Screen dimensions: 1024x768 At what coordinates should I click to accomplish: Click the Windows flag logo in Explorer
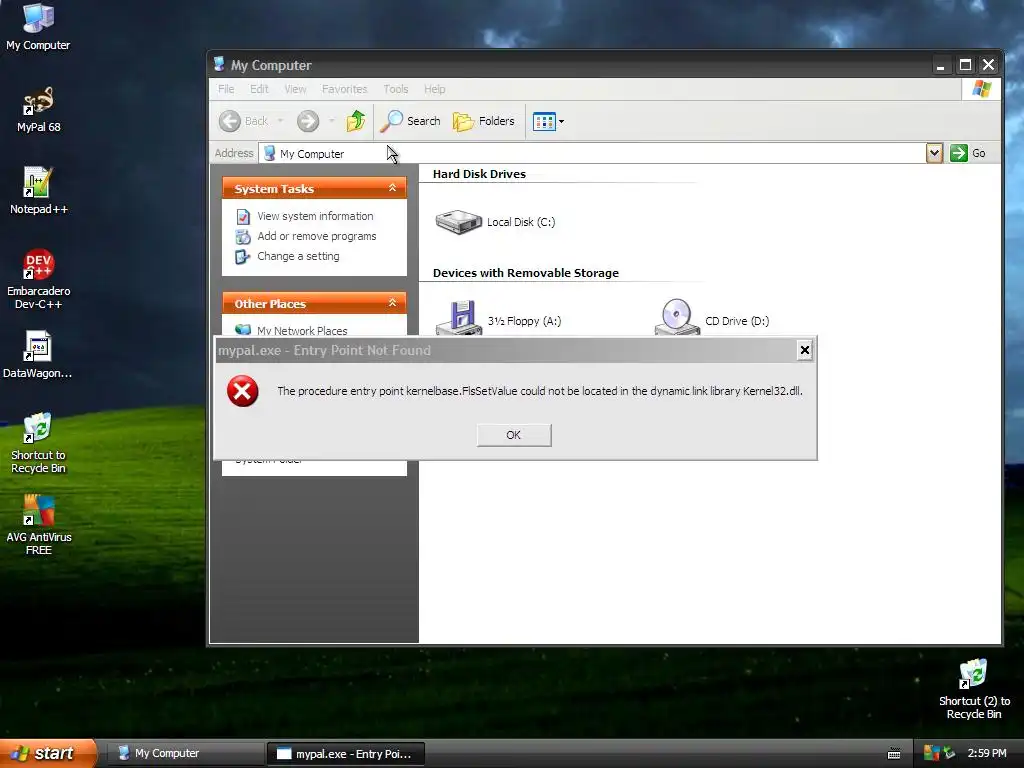point(981,89)
